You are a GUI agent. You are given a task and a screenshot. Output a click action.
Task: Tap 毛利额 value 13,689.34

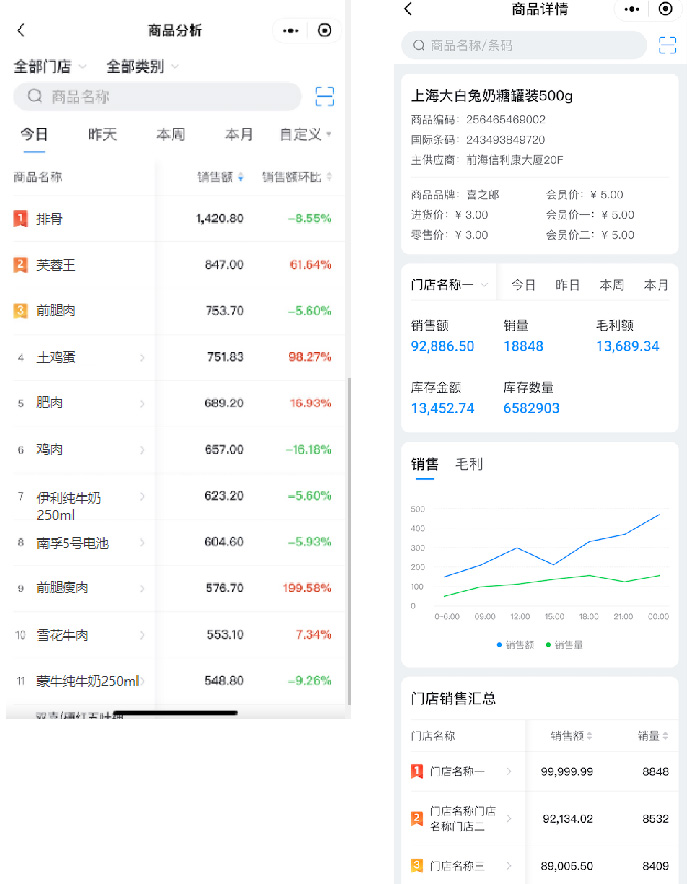628,346
